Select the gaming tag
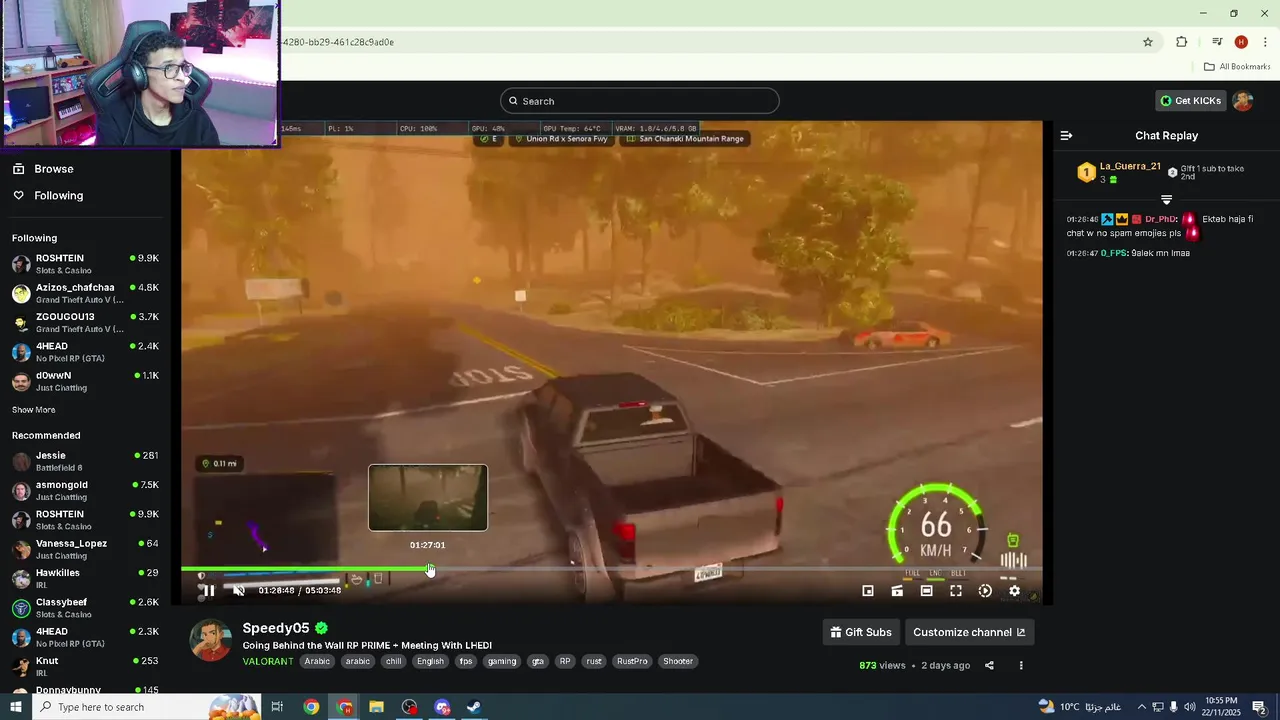 (502, 661)
